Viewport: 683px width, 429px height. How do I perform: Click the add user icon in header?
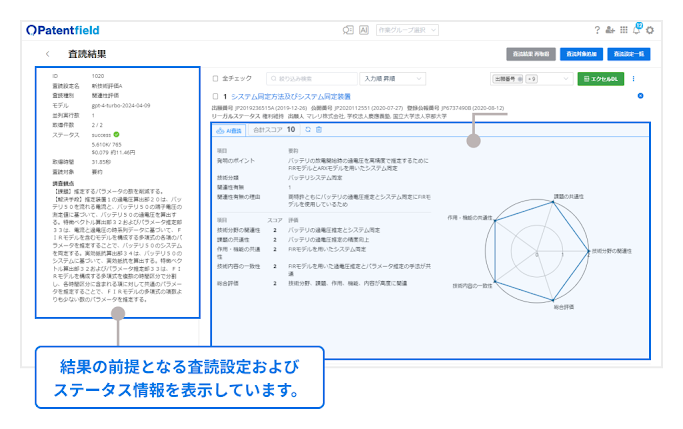click(x=611, y=30)
